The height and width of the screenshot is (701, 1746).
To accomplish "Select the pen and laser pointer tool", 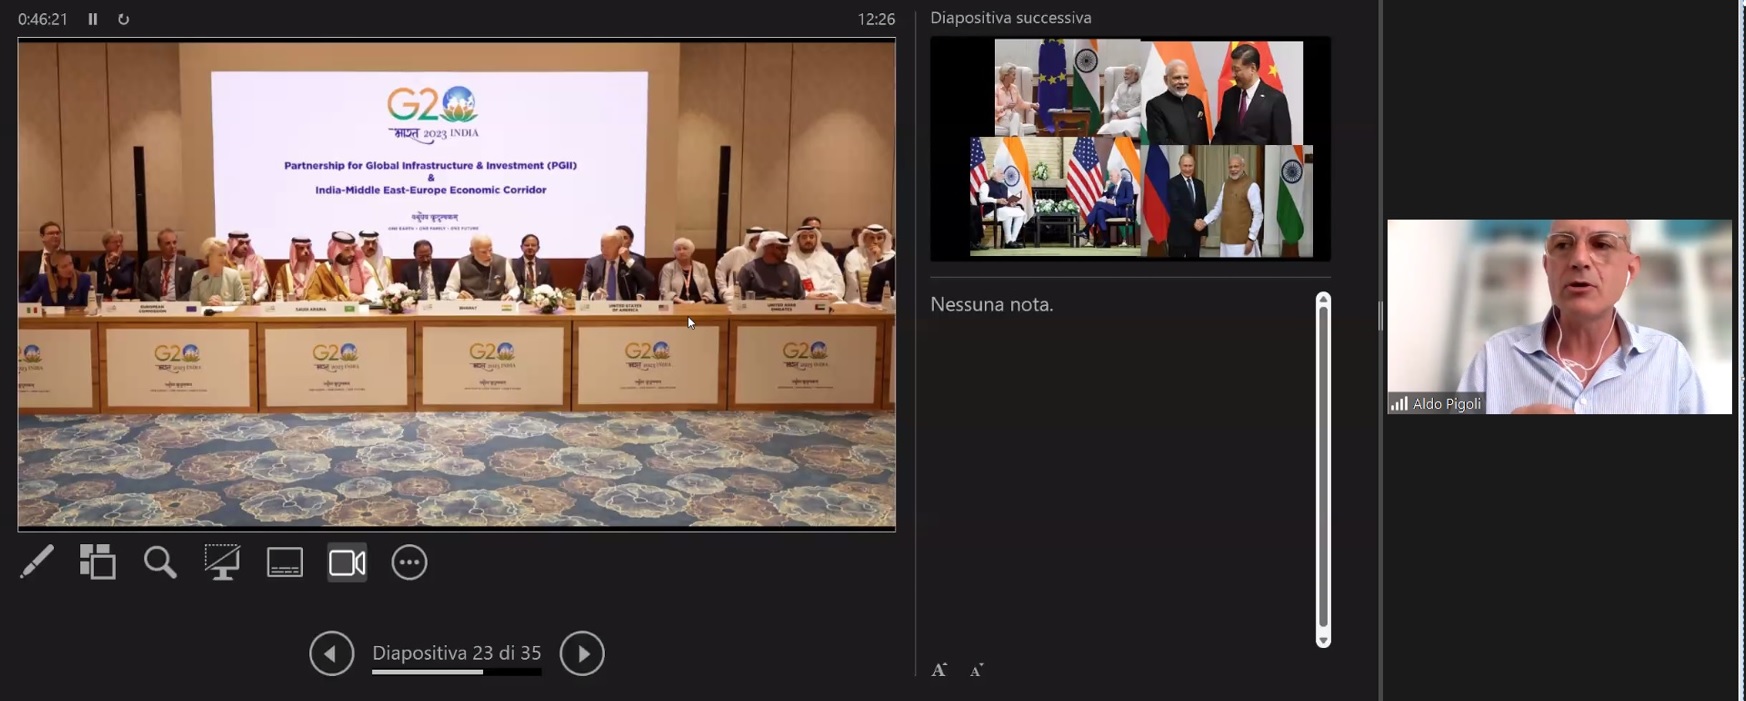I will click(37, 562).
